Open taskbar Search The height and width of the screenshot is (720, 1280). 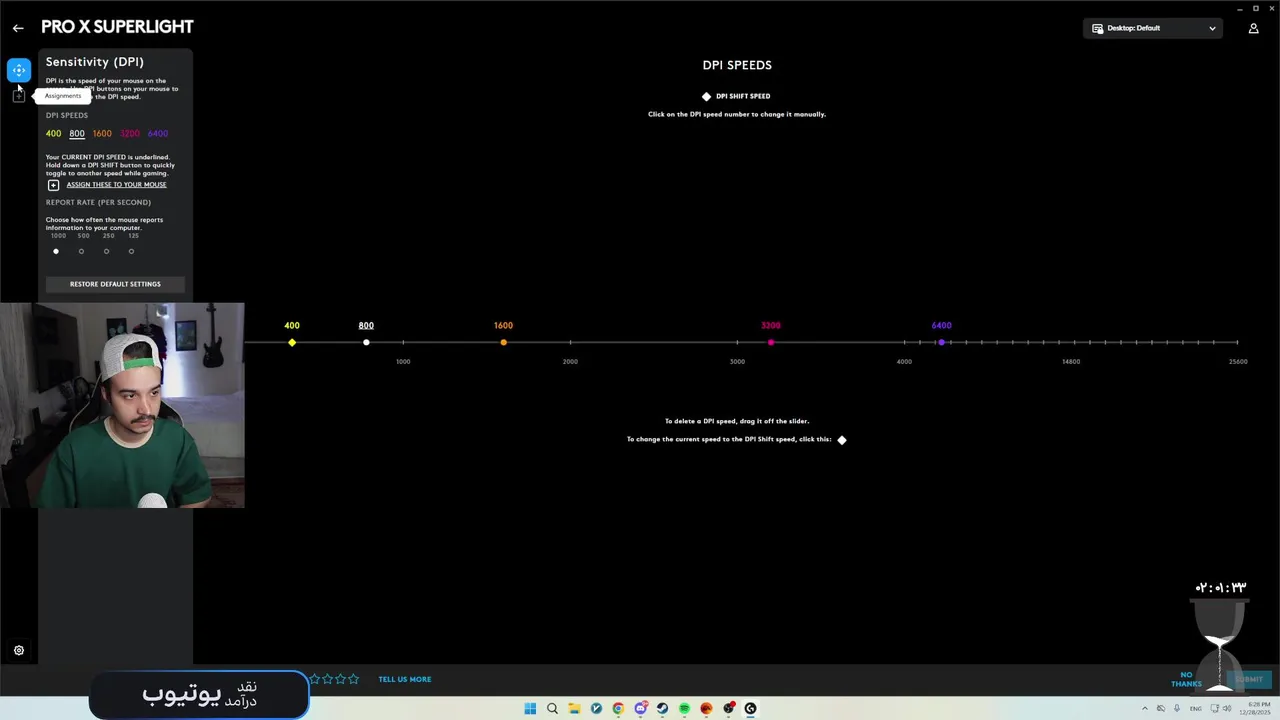tap(552, 709)
